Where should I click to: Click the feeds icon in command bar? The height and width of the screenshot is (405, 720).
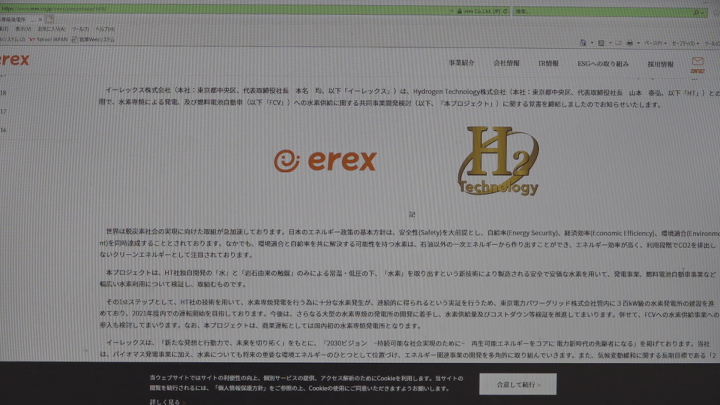pyautogui.click(x=601, y=43)
